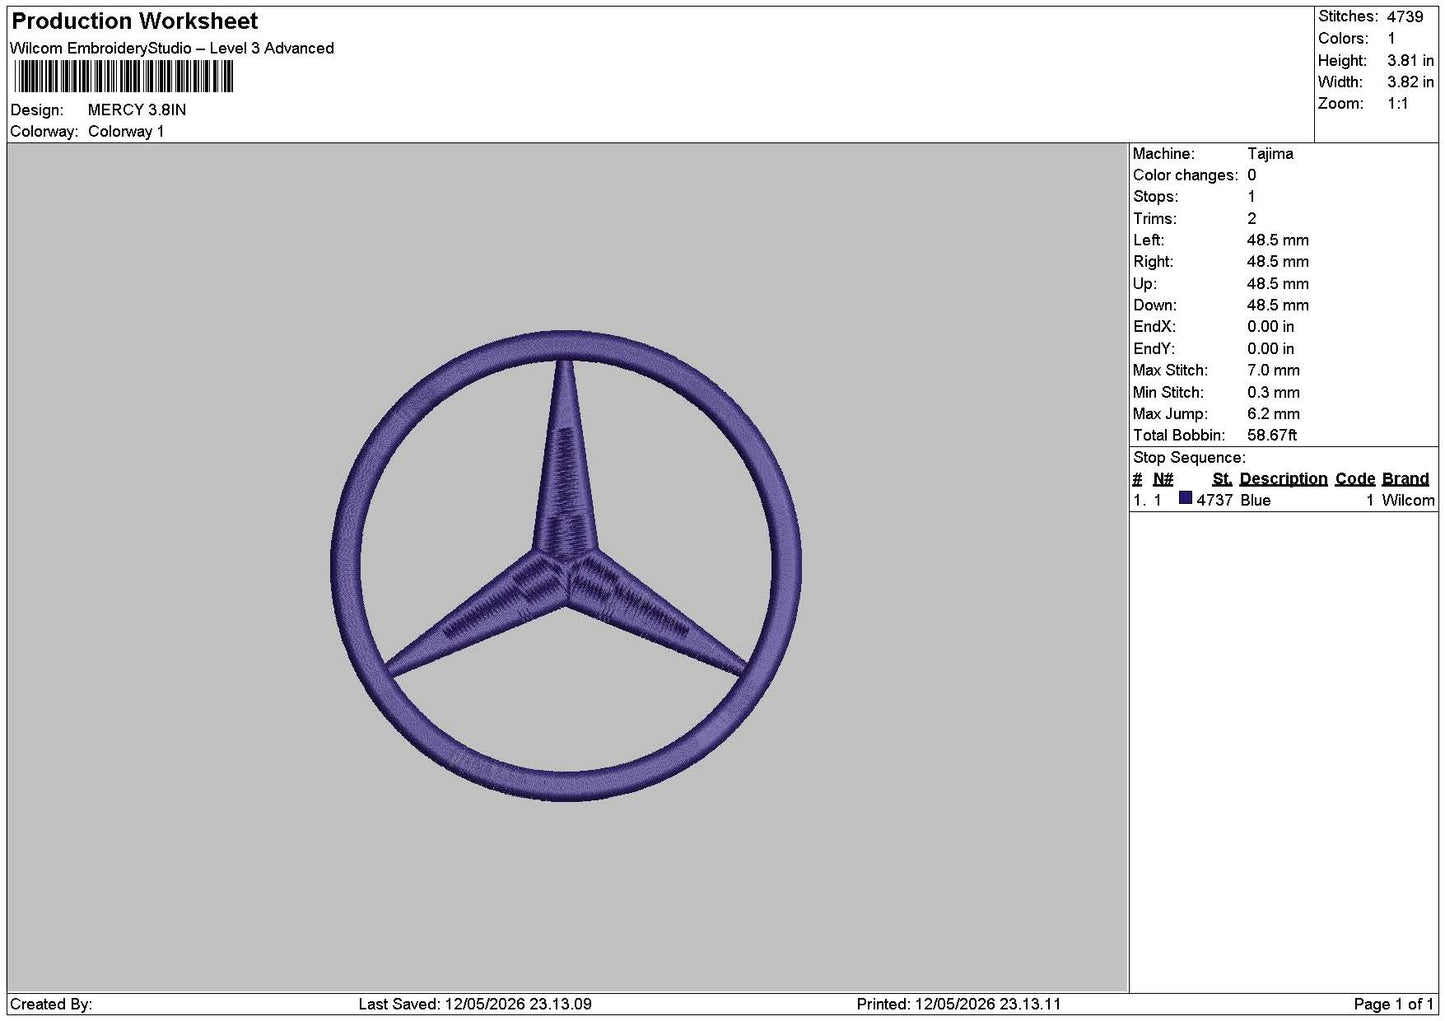Click the Width value '3.82 in'
Viewport: 1445px width, 1021px height.
(x=1410, y=82)
